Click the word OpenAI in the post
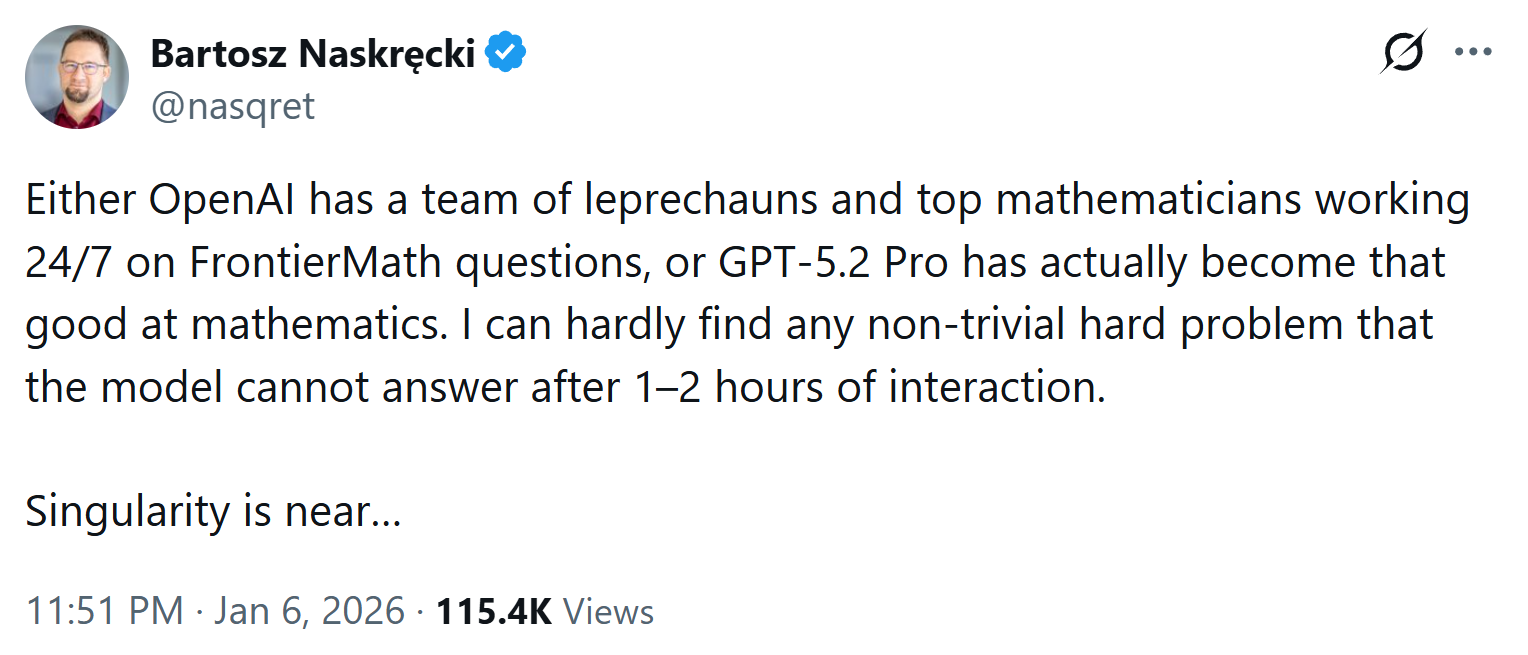 click(224, 200)
